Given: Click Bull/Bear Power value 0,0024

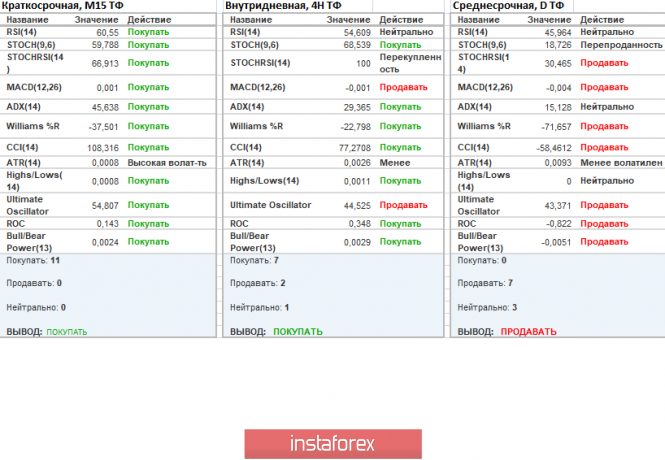Looking at the screenshot, I should point(105,242).
